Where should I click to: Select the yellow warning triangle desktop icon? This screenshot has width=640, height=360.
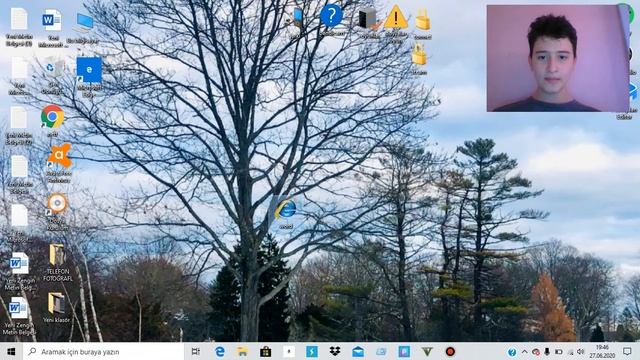tap(396, 17)
